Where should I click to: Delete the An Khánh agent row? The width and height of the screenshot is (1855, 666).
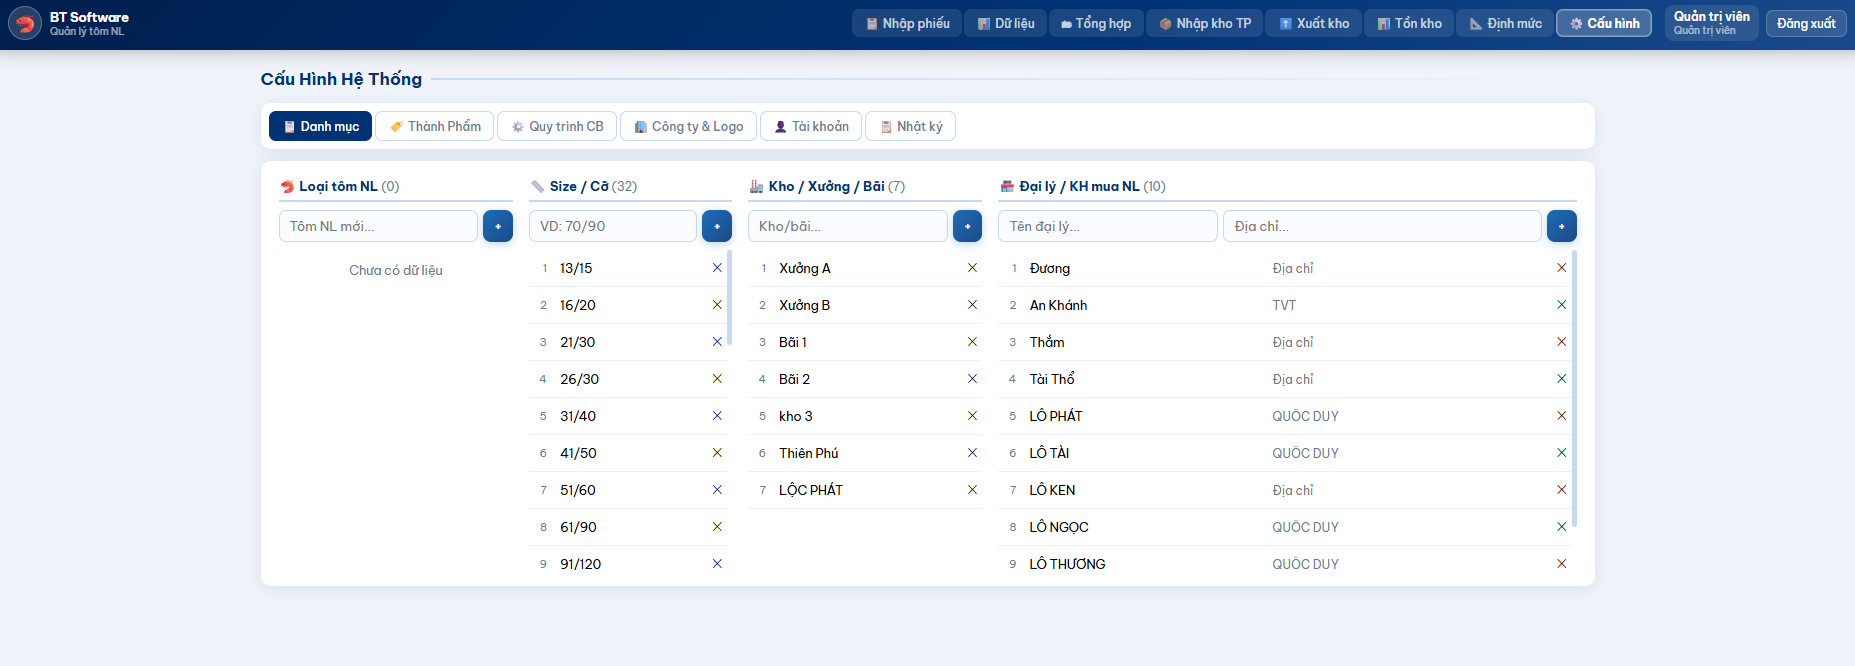tap(1561, 305)
